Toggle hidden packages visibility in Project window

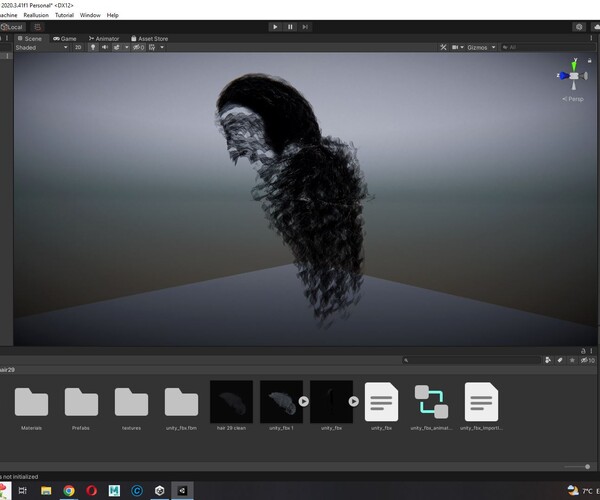click(x=588, y=360)
